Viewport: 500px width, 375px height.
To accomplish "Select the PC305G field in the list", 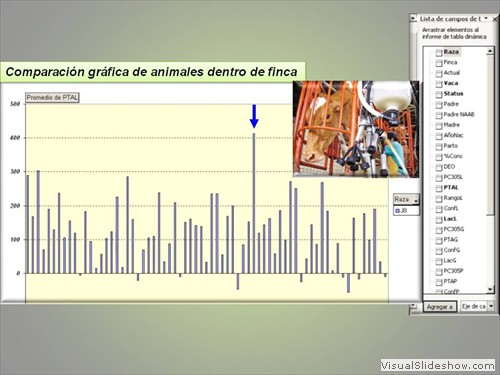I will [454, 229].
